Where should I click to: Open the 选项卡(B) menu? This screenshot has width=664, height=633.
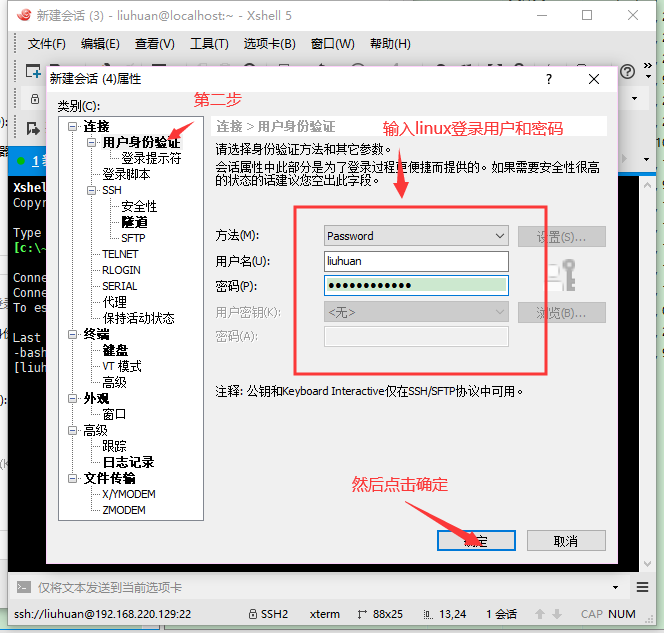(x=269, y=44)
